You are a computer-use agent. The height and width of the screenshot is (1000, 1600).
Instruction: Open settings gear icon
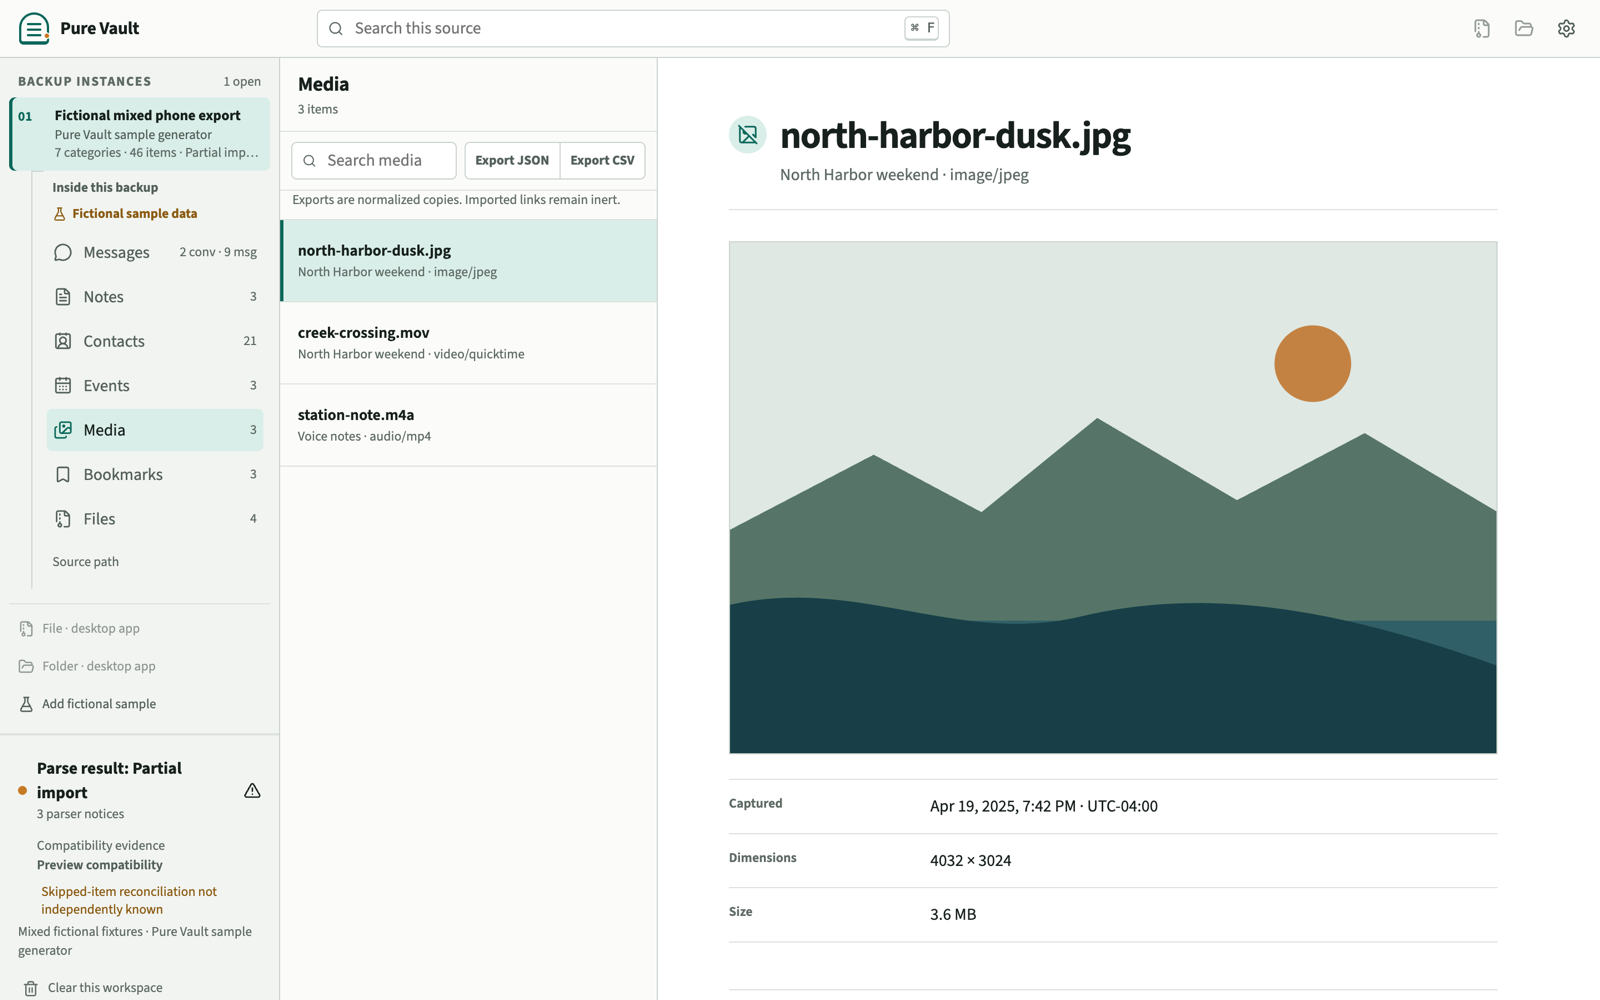point(1566,29)
